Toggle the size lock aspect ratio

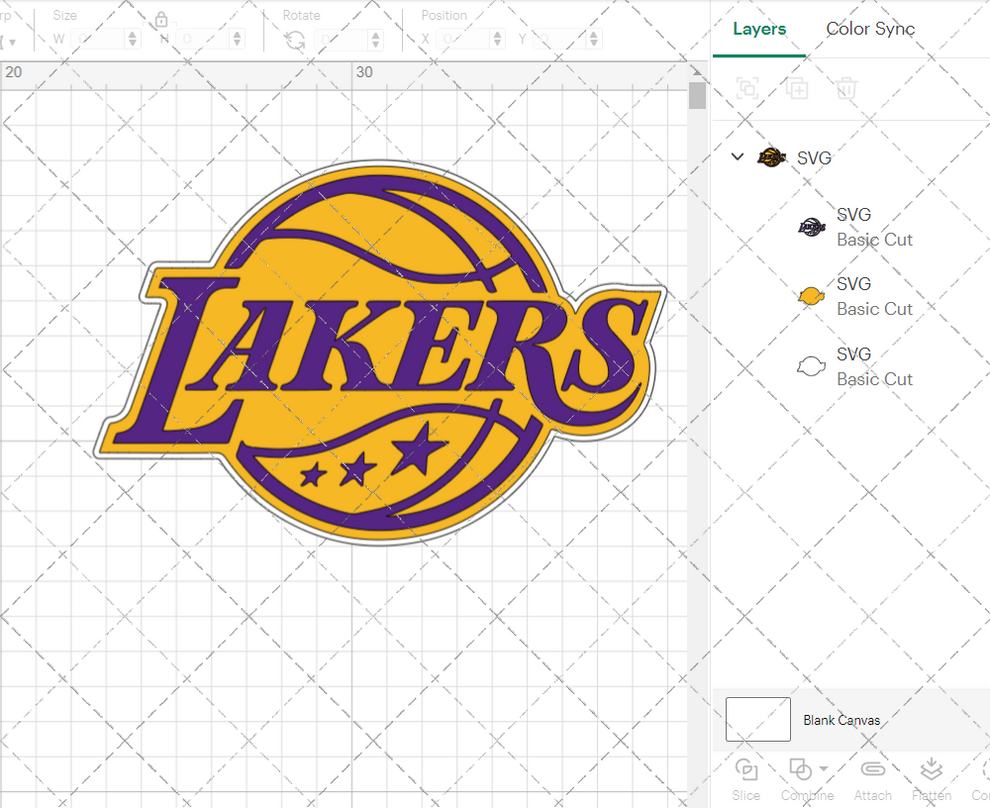pyautogui.click(x=162, y=19)
